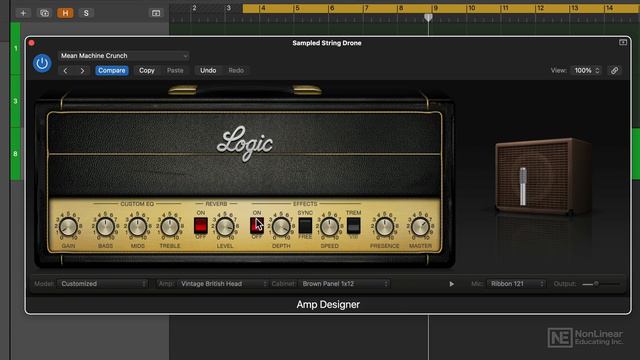640x360 pixels.
Task: Toggle the Reverb ON/OFF switch
Action: pos(201,226)
